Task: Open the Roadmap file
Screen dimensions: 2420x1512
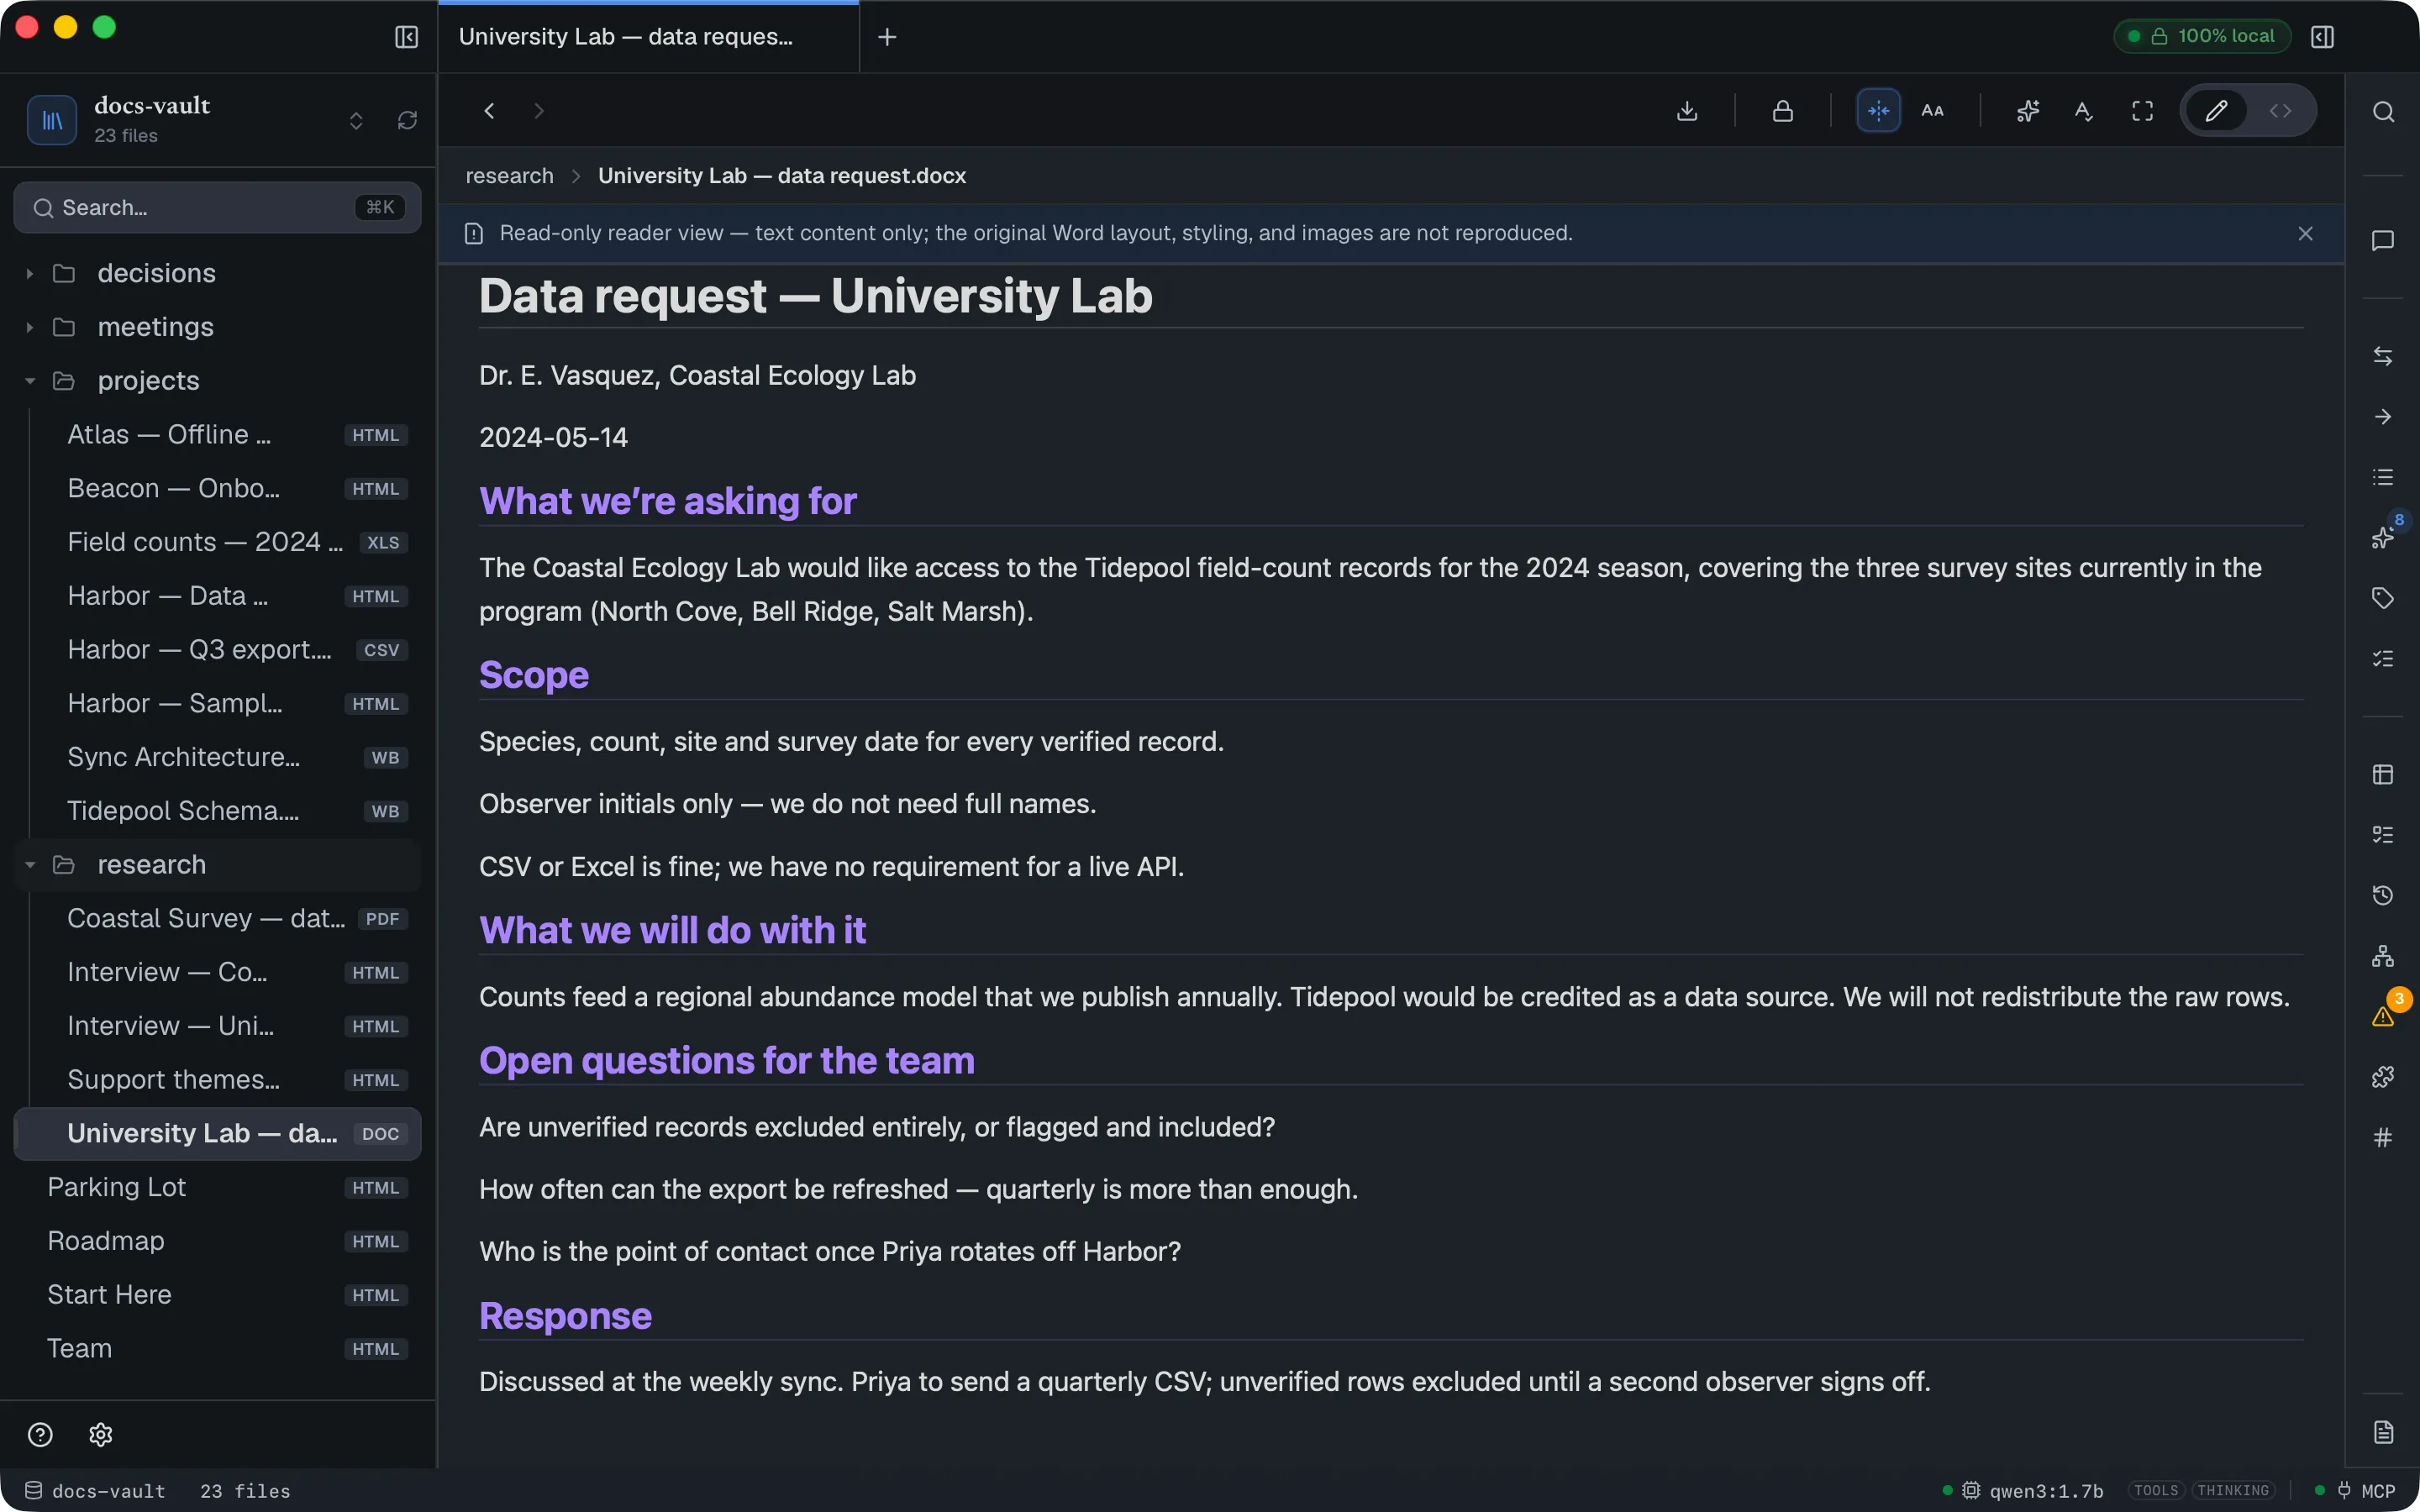Action: (218, 1241)
